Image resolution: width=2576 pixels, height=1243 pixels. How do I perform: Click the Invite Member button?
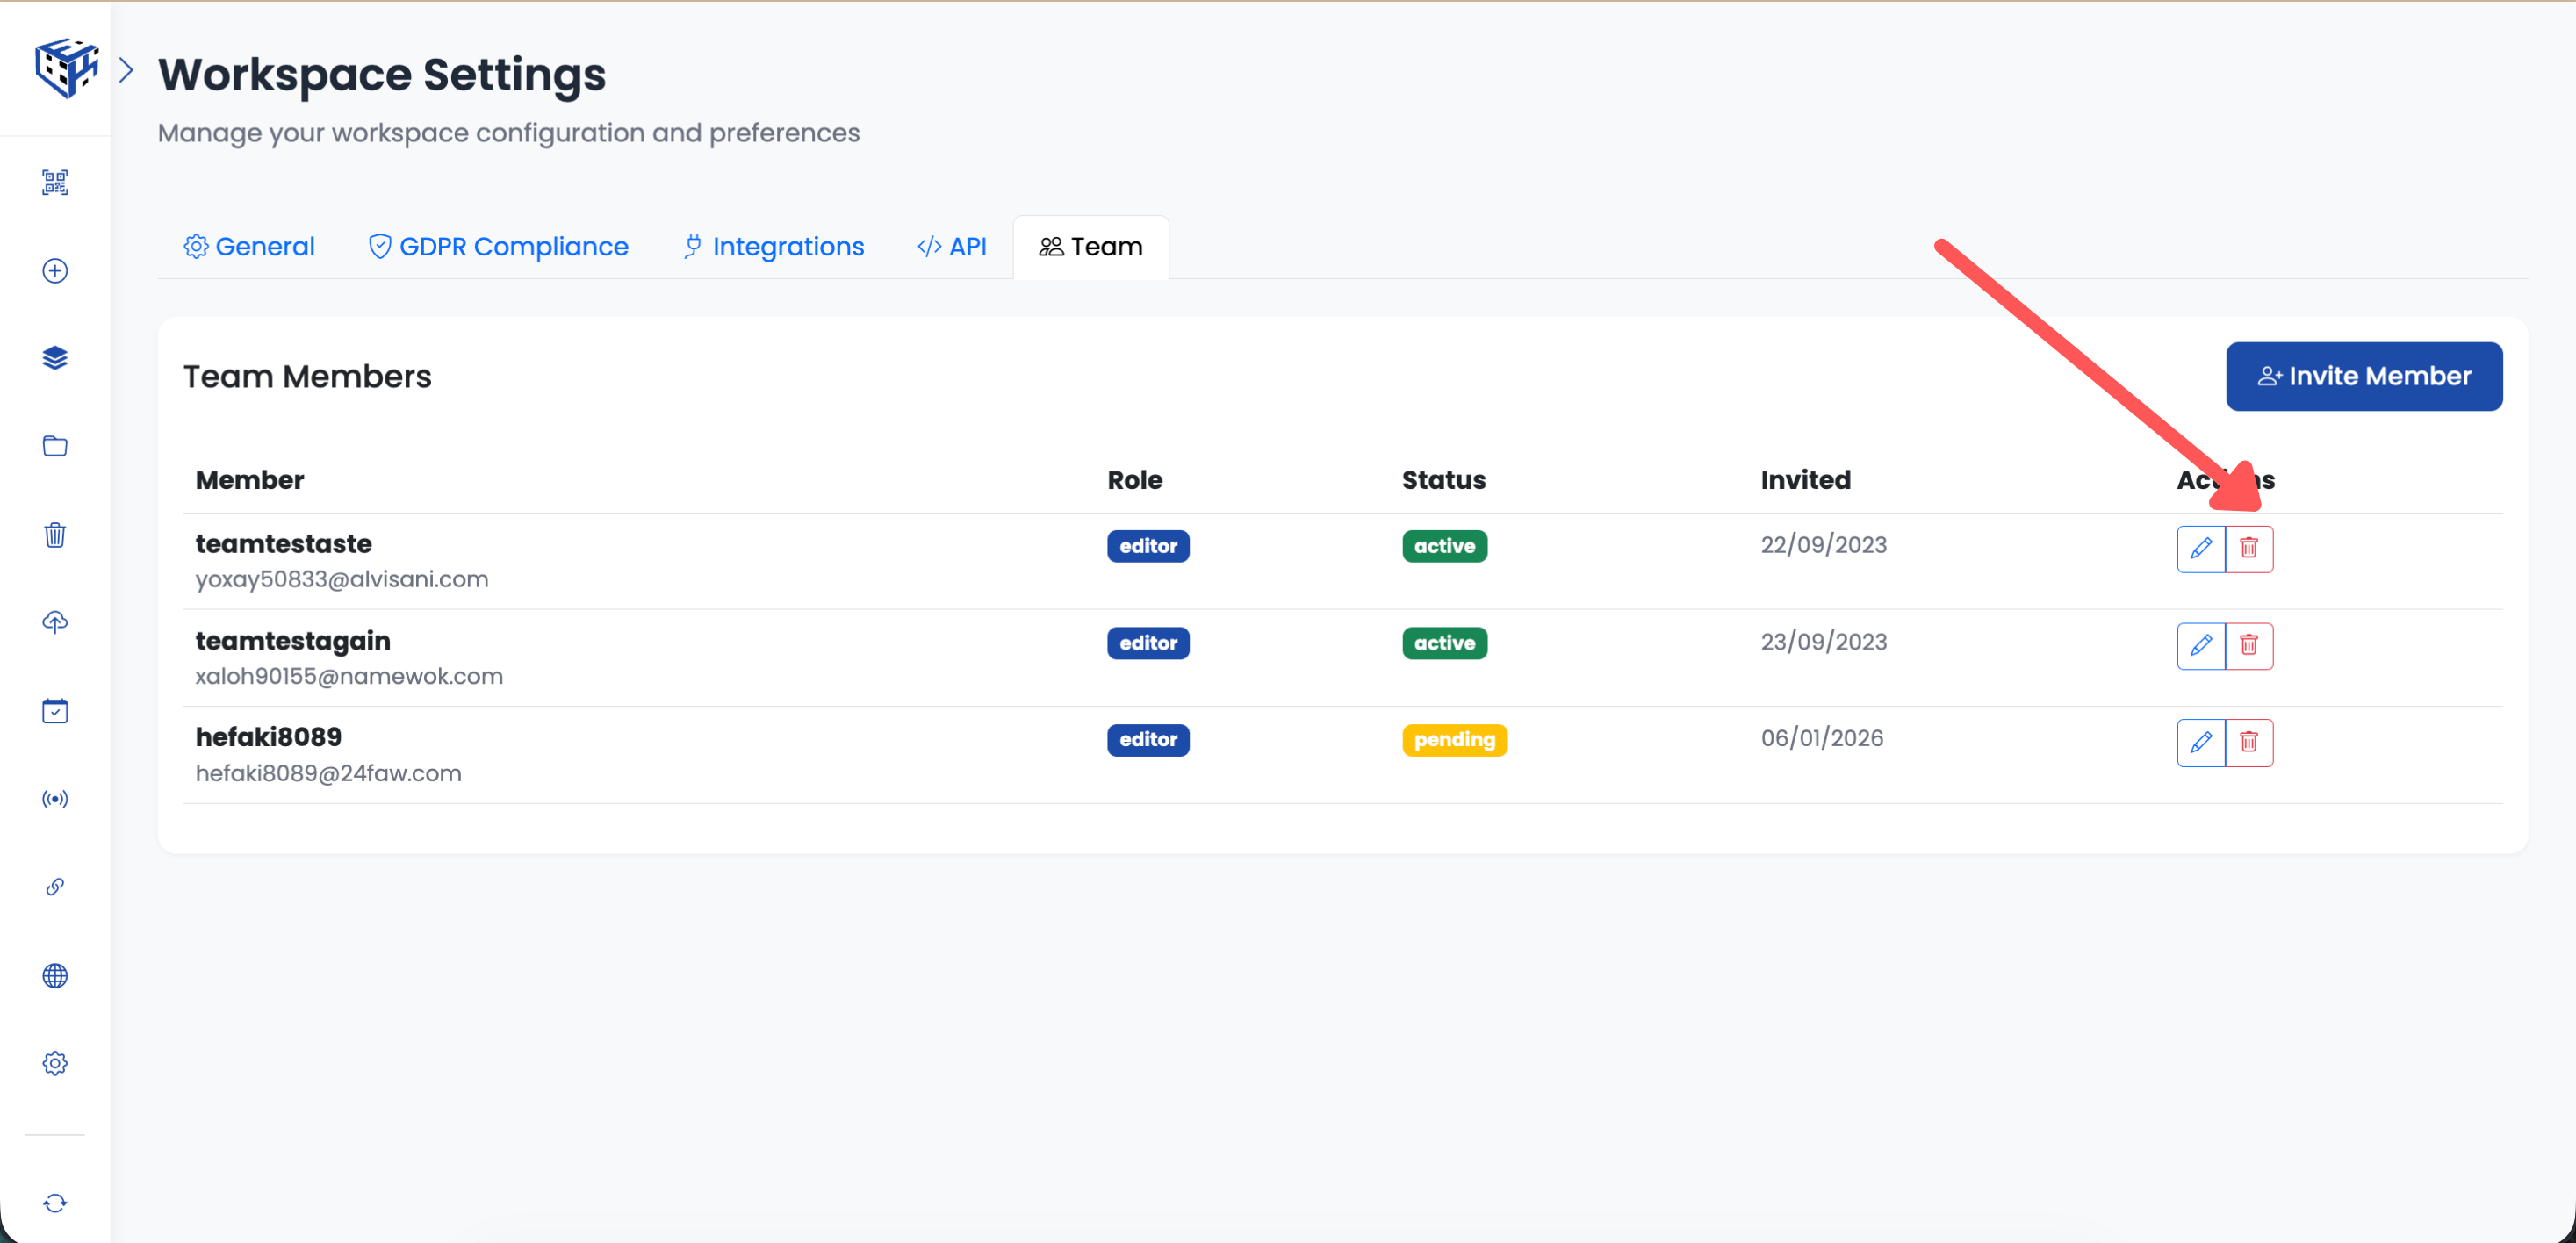click(x=2363, y=376)
